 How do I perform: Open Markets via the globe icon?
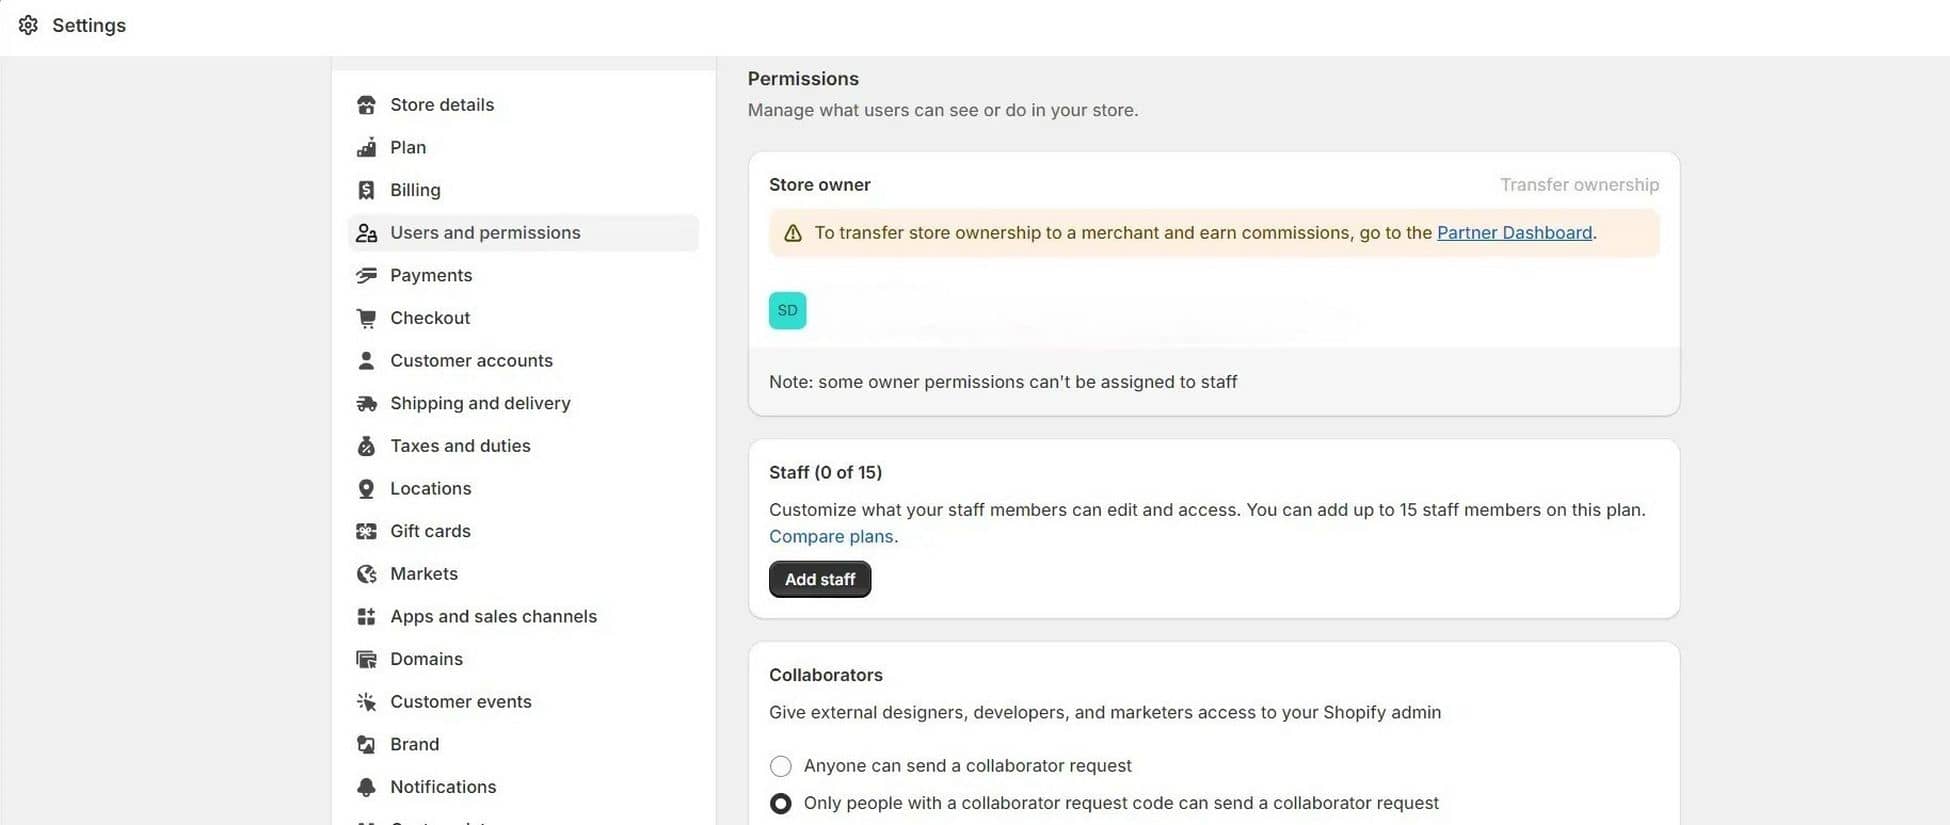pos(366,573)
